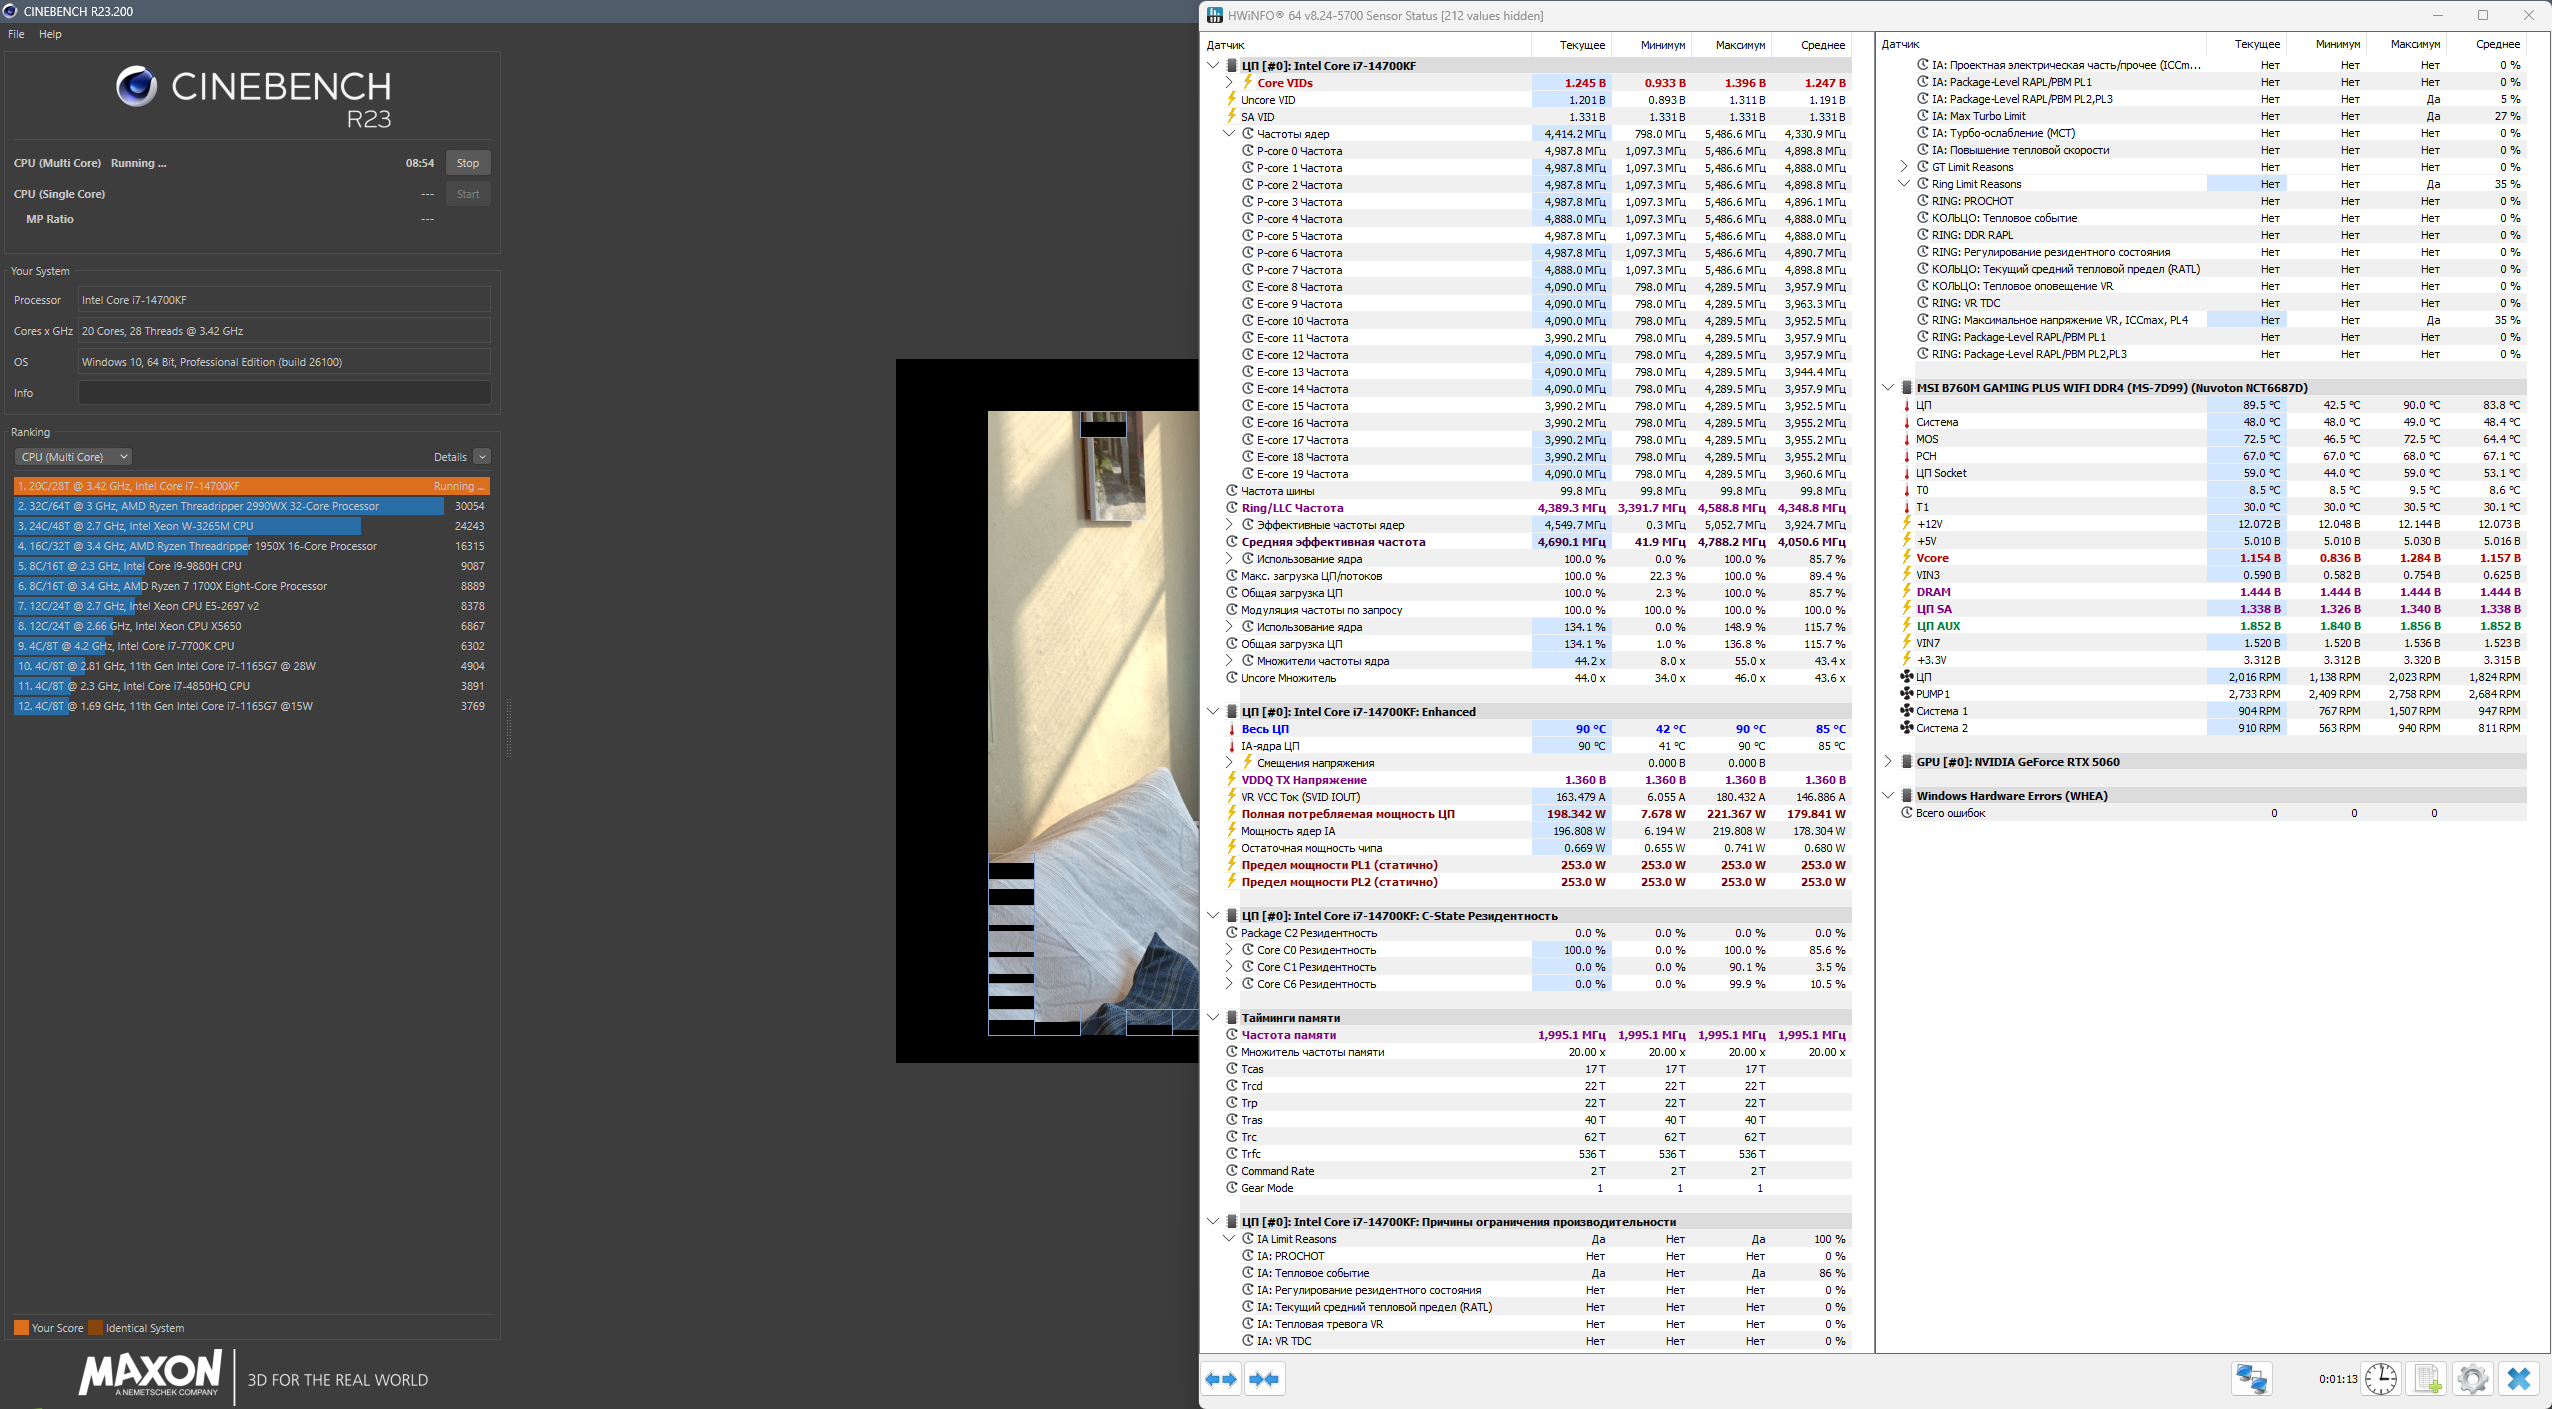Click the reset clock icon

pos(2381,1379)
